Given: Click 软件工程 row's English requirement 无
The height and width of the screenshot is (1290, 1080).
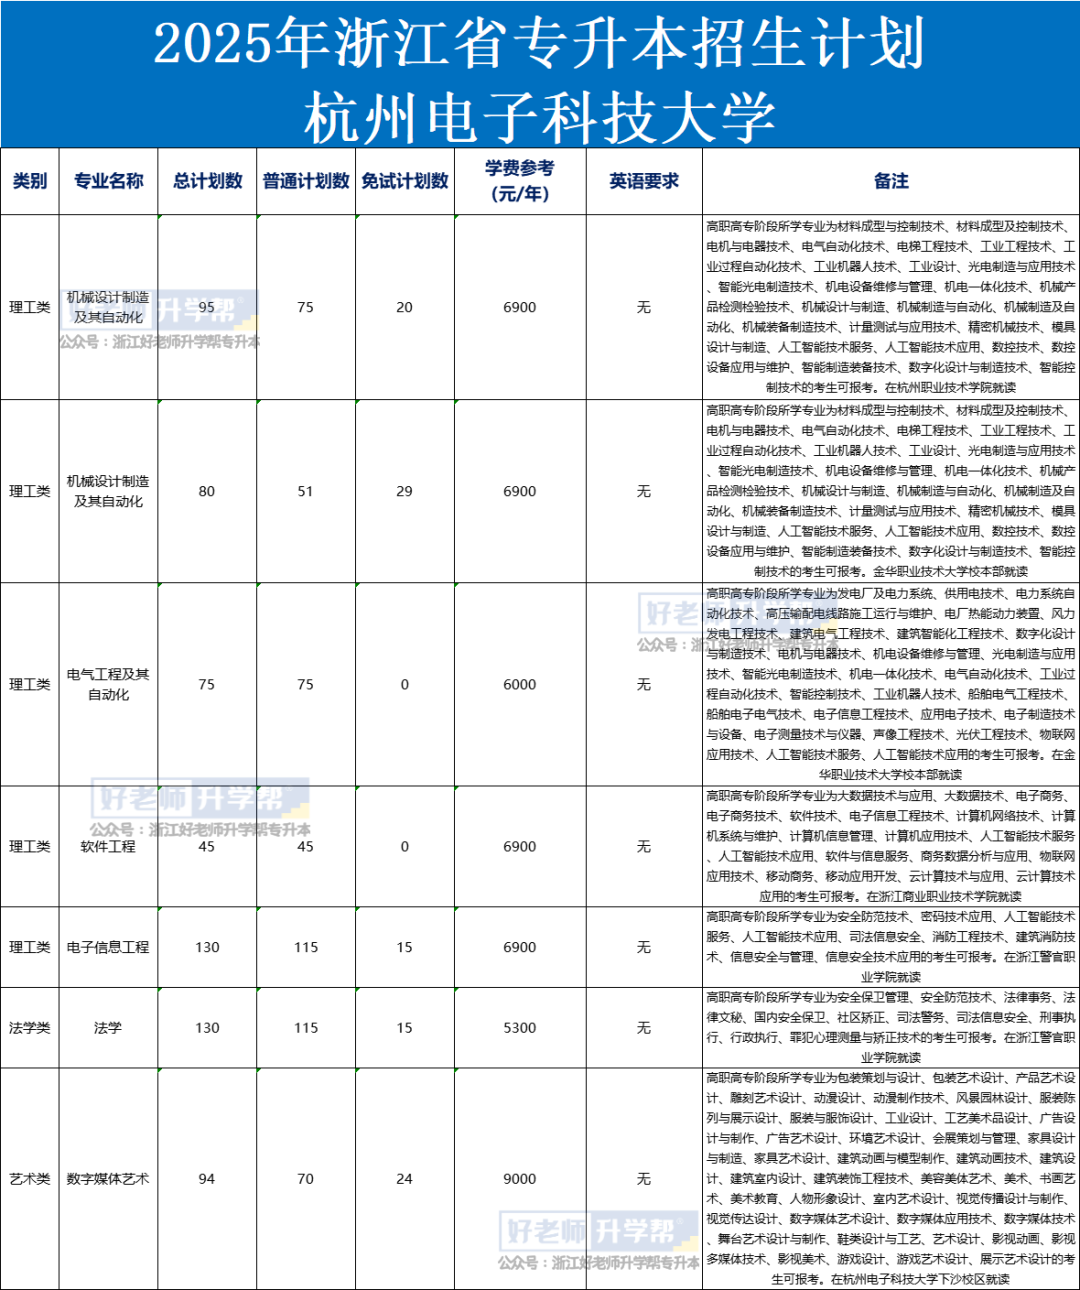Looking at the screenshot, I should [x=644, y=846].
